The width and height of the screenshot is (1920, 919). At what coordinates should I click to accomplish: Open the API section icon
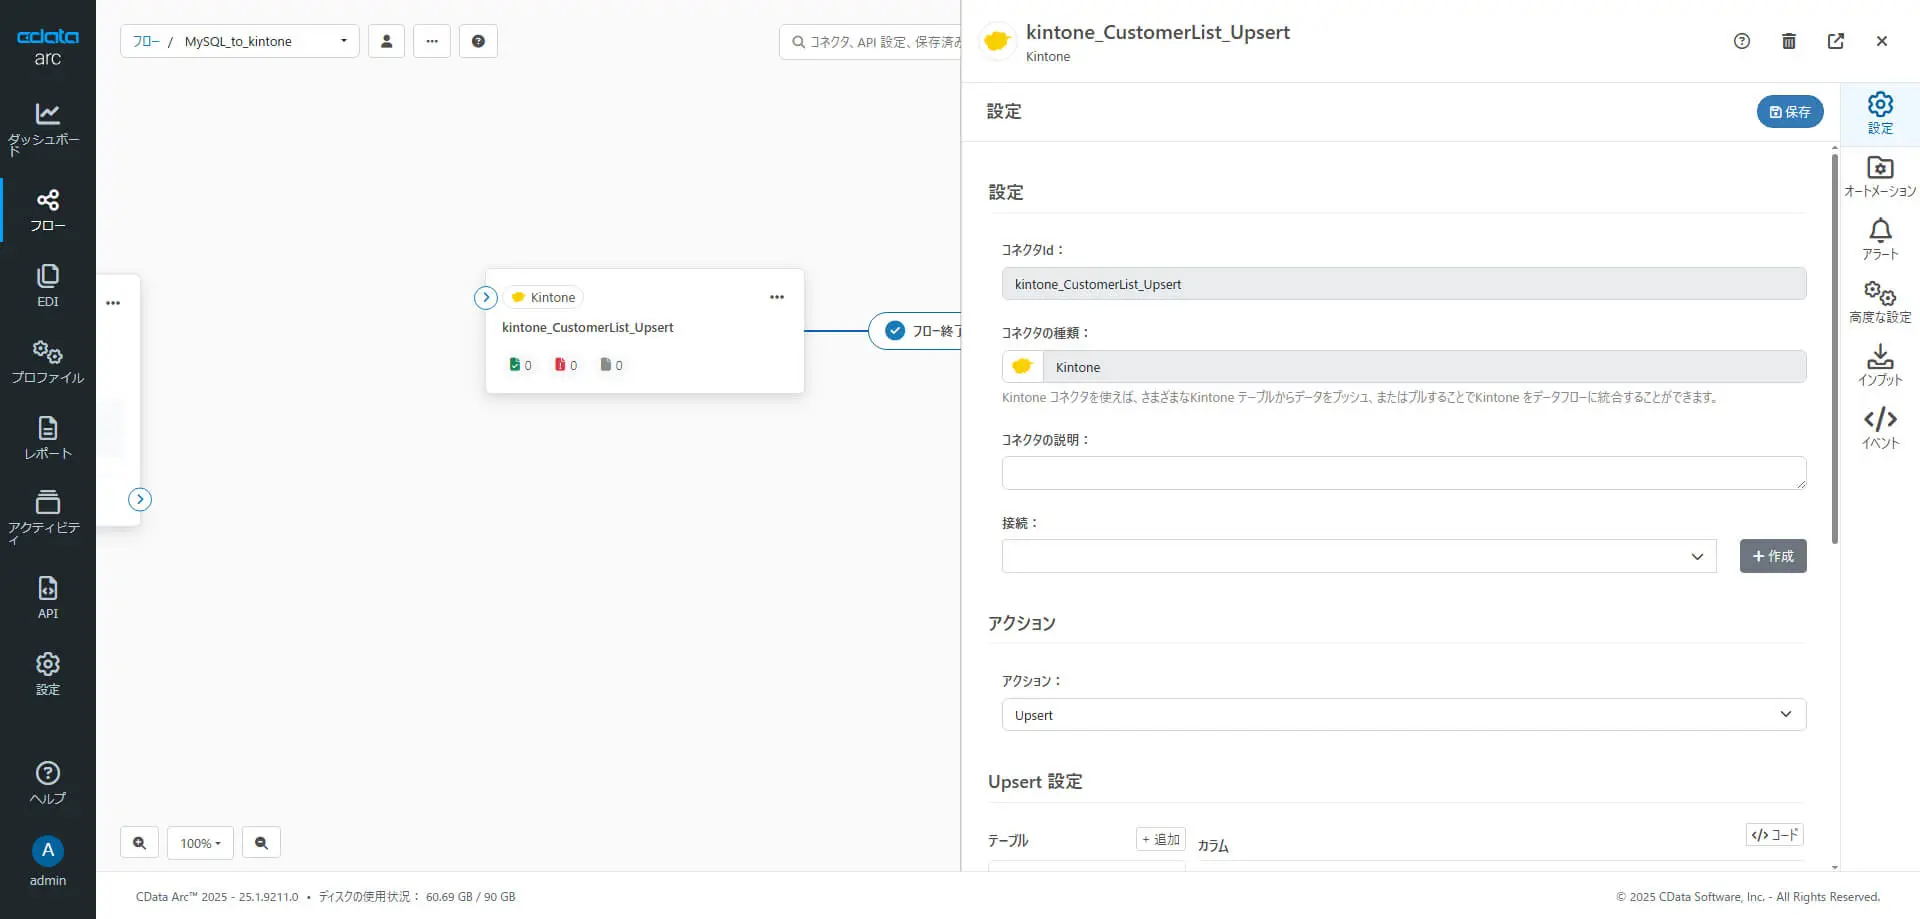pyautogui.click(x=47, y=597)
